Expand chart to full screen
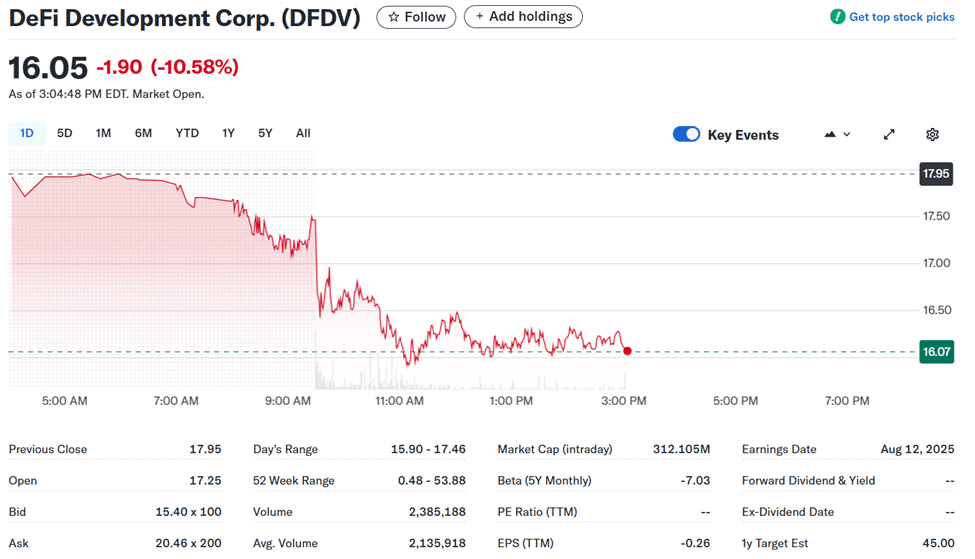The height and width of the screenshot is (559, 975). pos(889,134)
